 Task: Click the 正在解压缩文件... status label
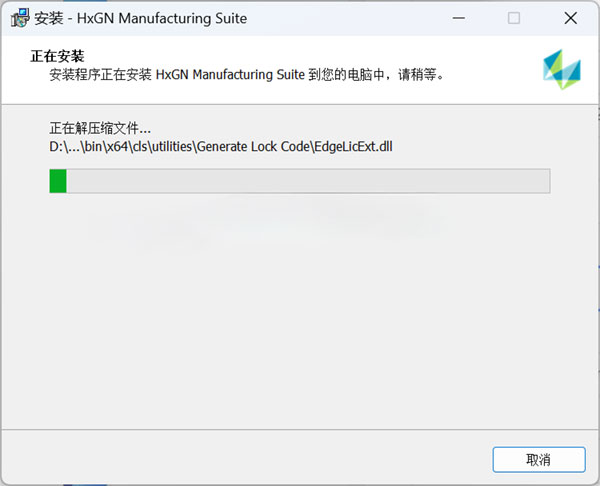(x=100, y=128)
